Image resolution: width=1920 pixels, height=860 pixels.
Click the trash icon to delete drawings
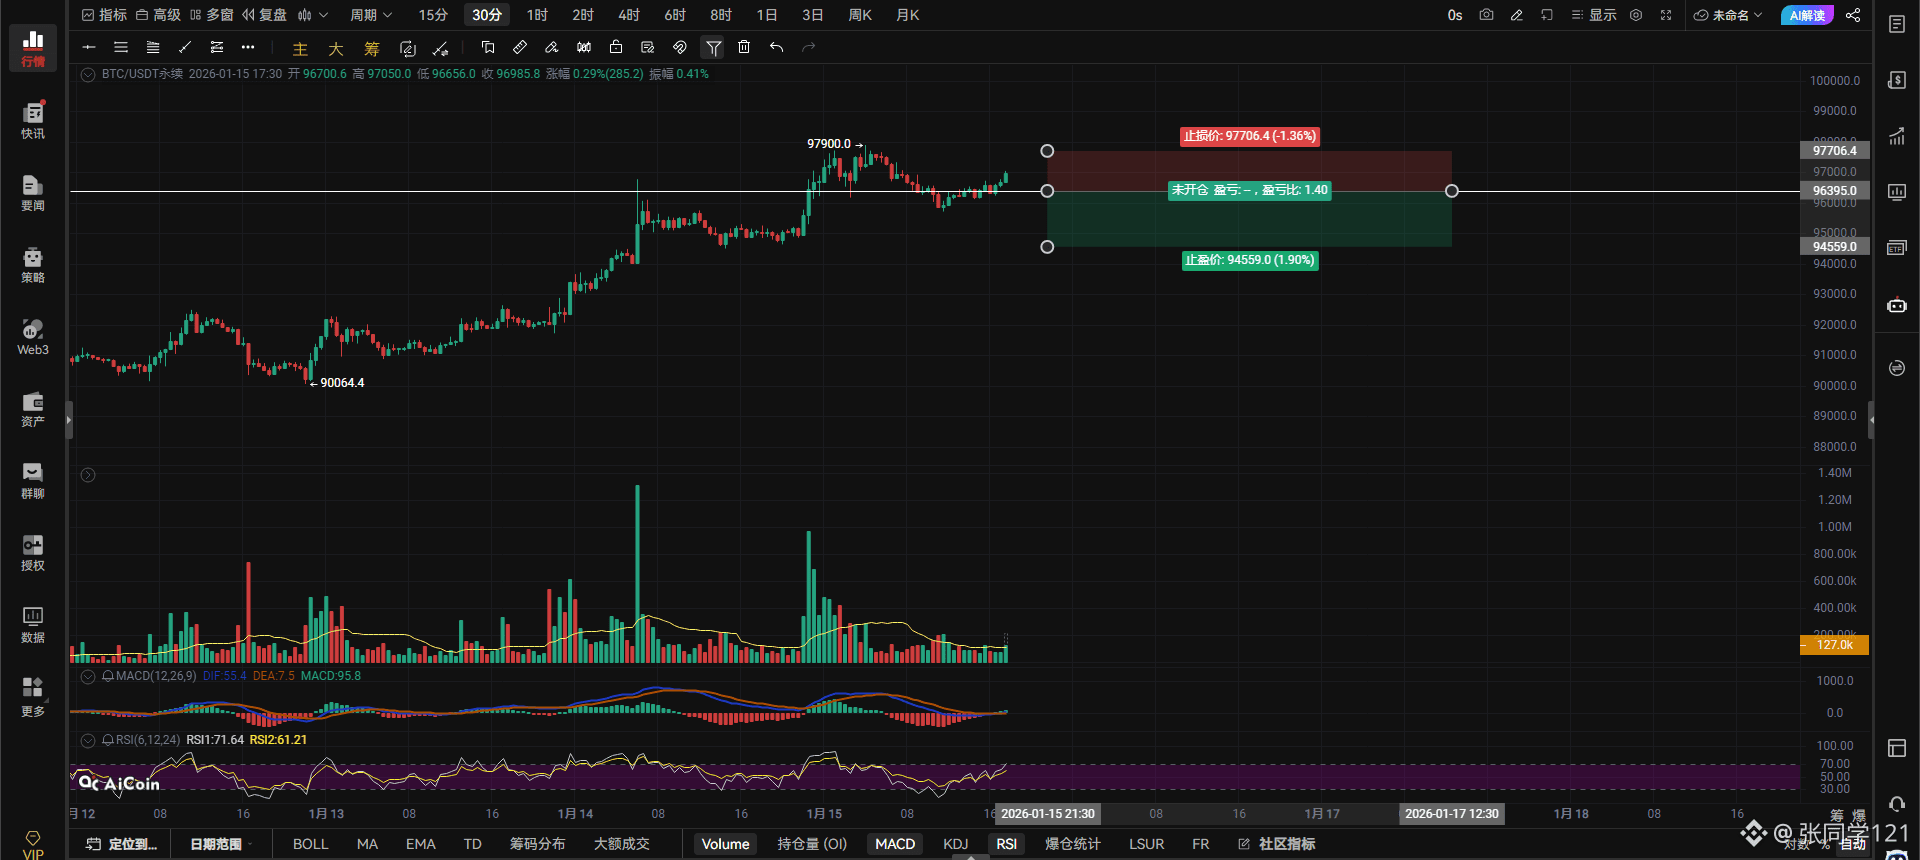(744, 47)
